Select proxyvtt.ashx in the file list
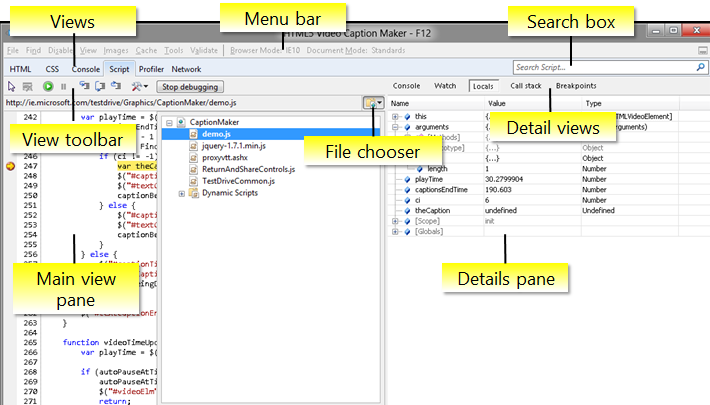The image size is (710, 405). pos(225,158)
